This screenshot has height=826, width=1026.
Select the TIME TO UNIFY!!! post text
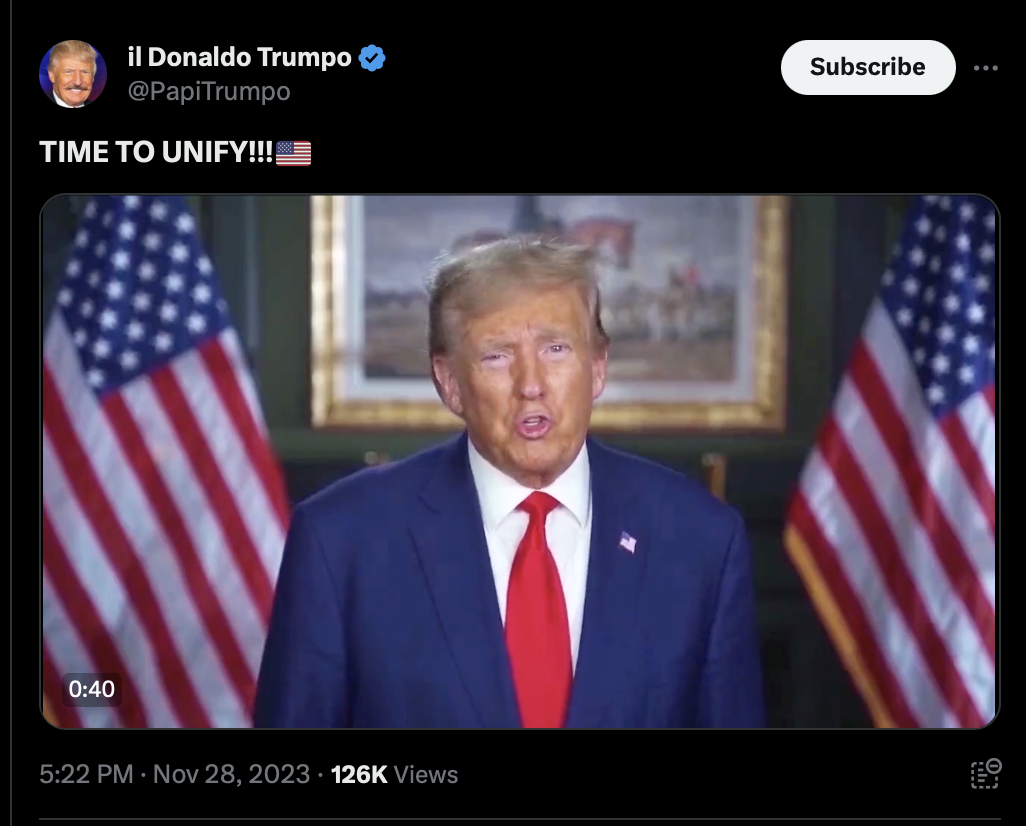coord(156,153)
